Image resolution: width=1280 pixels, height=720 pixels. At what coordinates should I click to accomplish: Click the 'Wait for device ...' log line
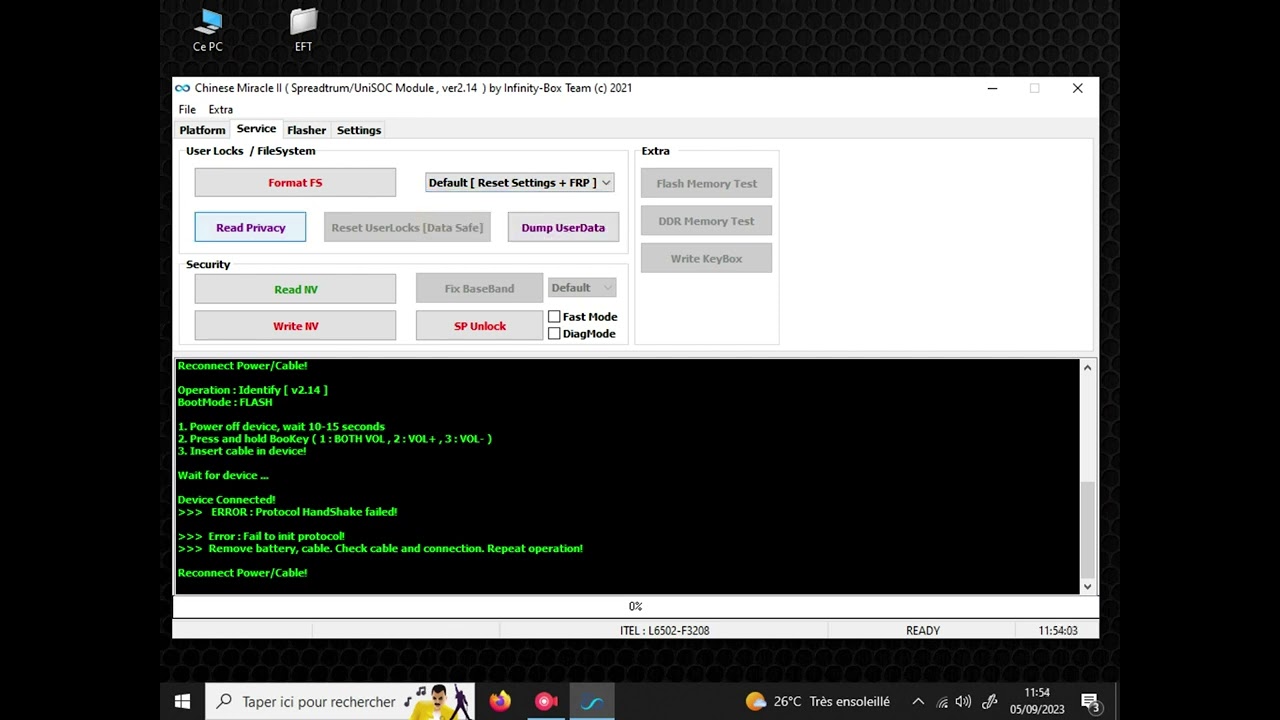click(223, 475)
